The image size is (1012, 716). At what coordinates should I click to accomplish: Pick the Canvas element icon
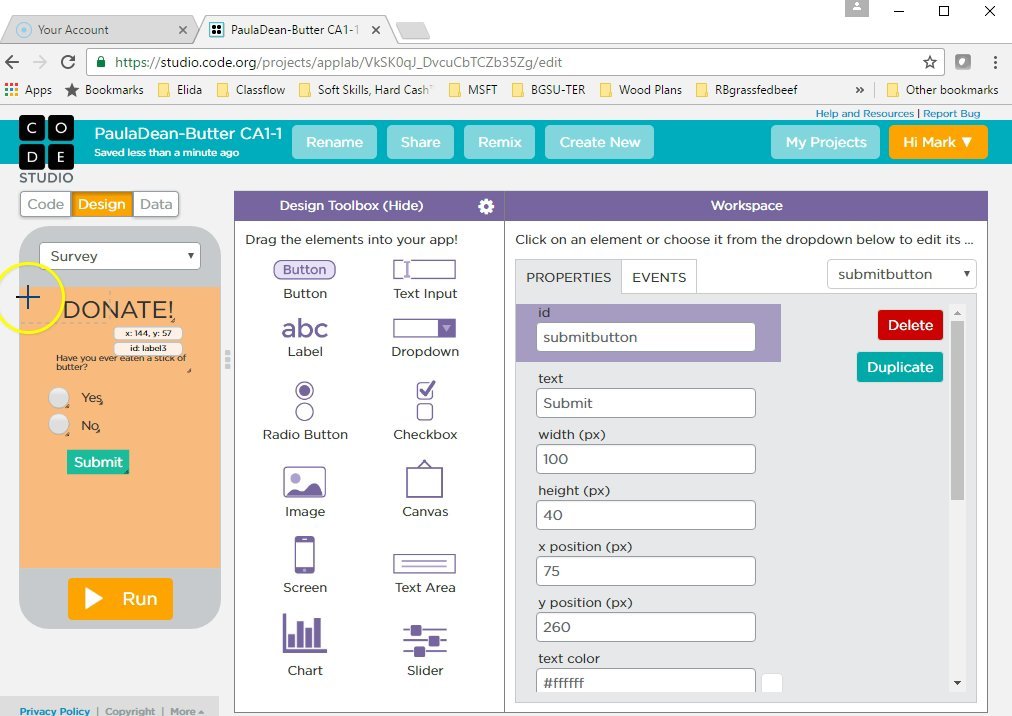tap(424, 480)
